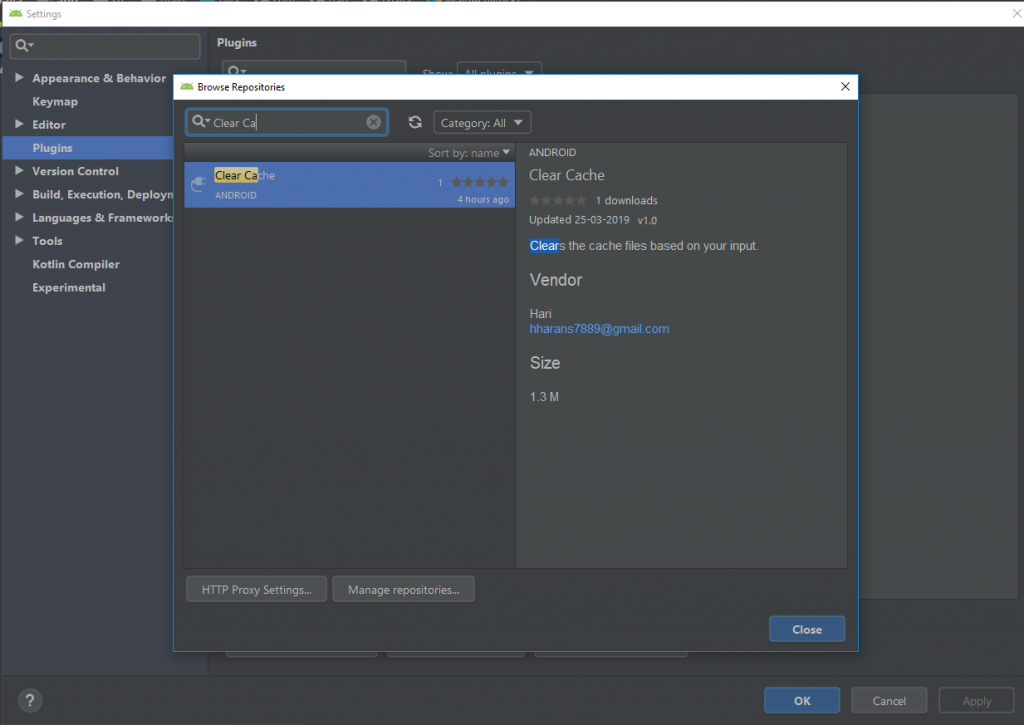This screenshot has height=725, width=1024.
Task: Open vendor email hharans7889@gmail.com
Action: [x=599, y=329]
